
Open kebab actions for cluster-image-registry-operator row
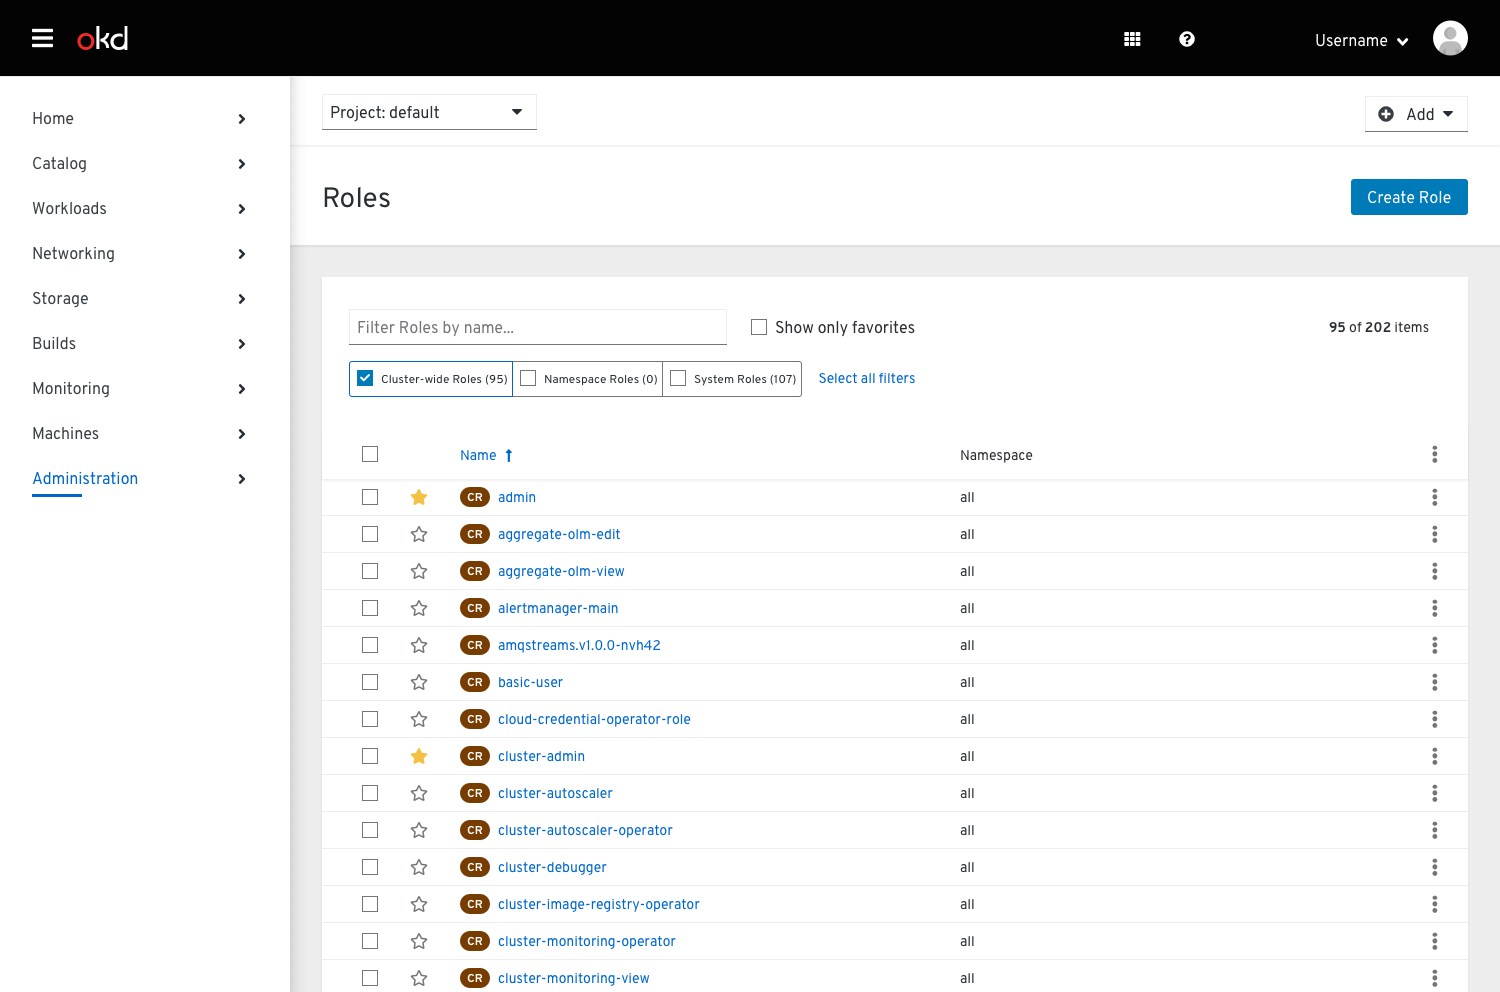(x=1434, y=904)
